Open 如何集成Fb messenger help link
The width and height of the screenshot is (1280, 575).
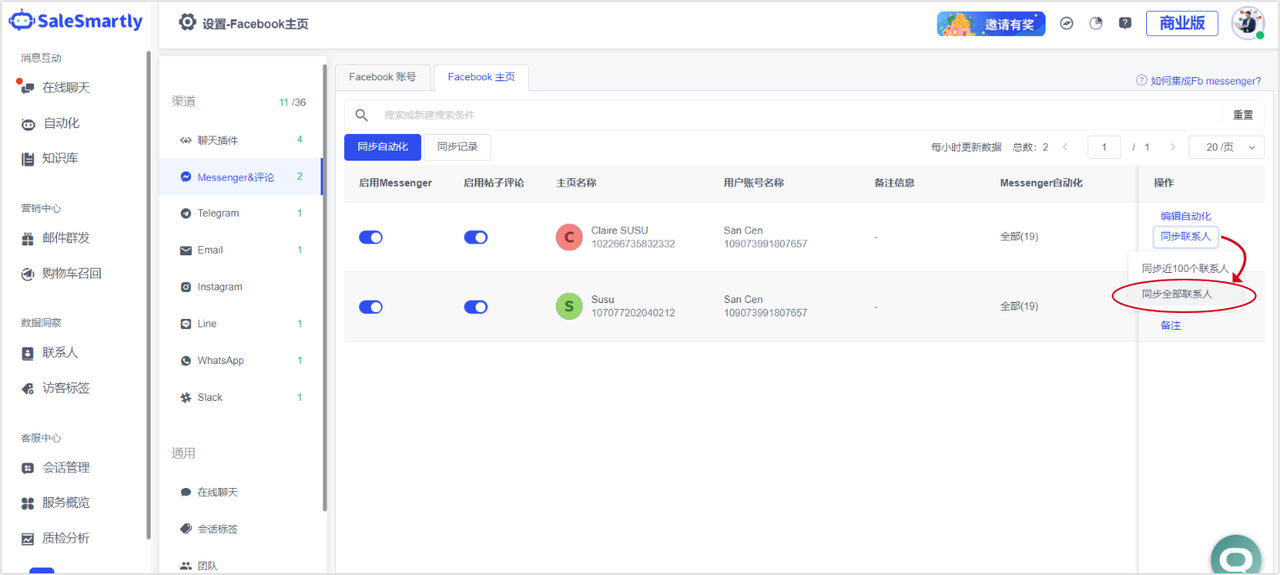pos(1198,81)
